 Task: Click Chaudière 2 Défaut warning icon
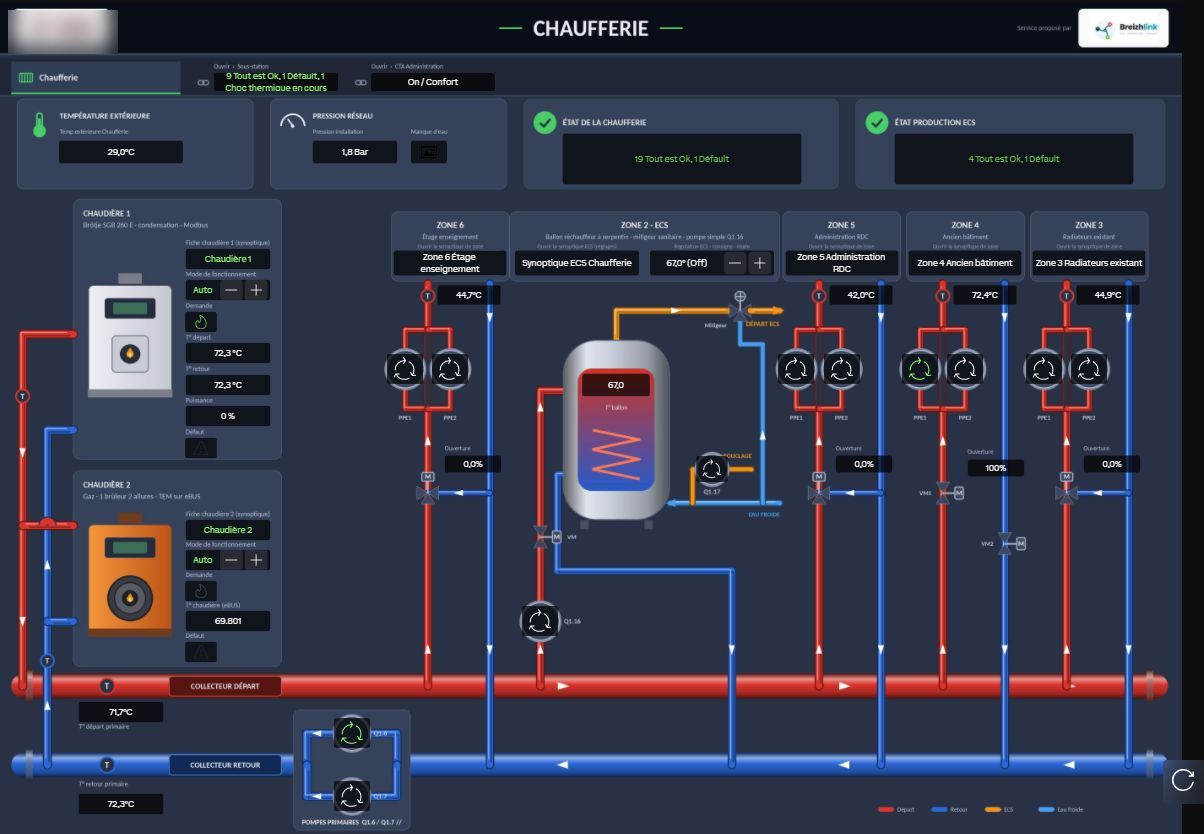pos(201,652)
